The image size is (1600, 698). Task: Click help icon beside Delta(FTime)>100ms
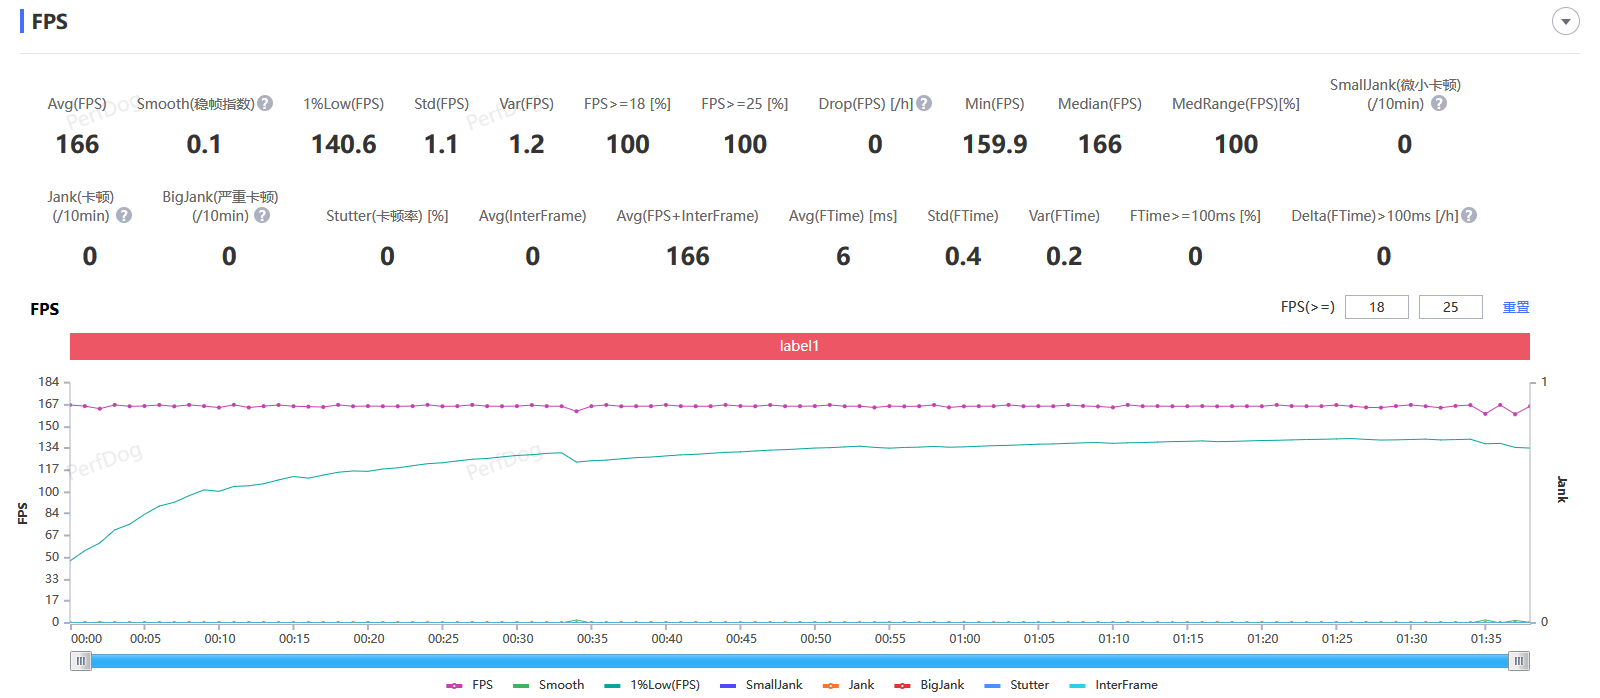pos(1469,215)
